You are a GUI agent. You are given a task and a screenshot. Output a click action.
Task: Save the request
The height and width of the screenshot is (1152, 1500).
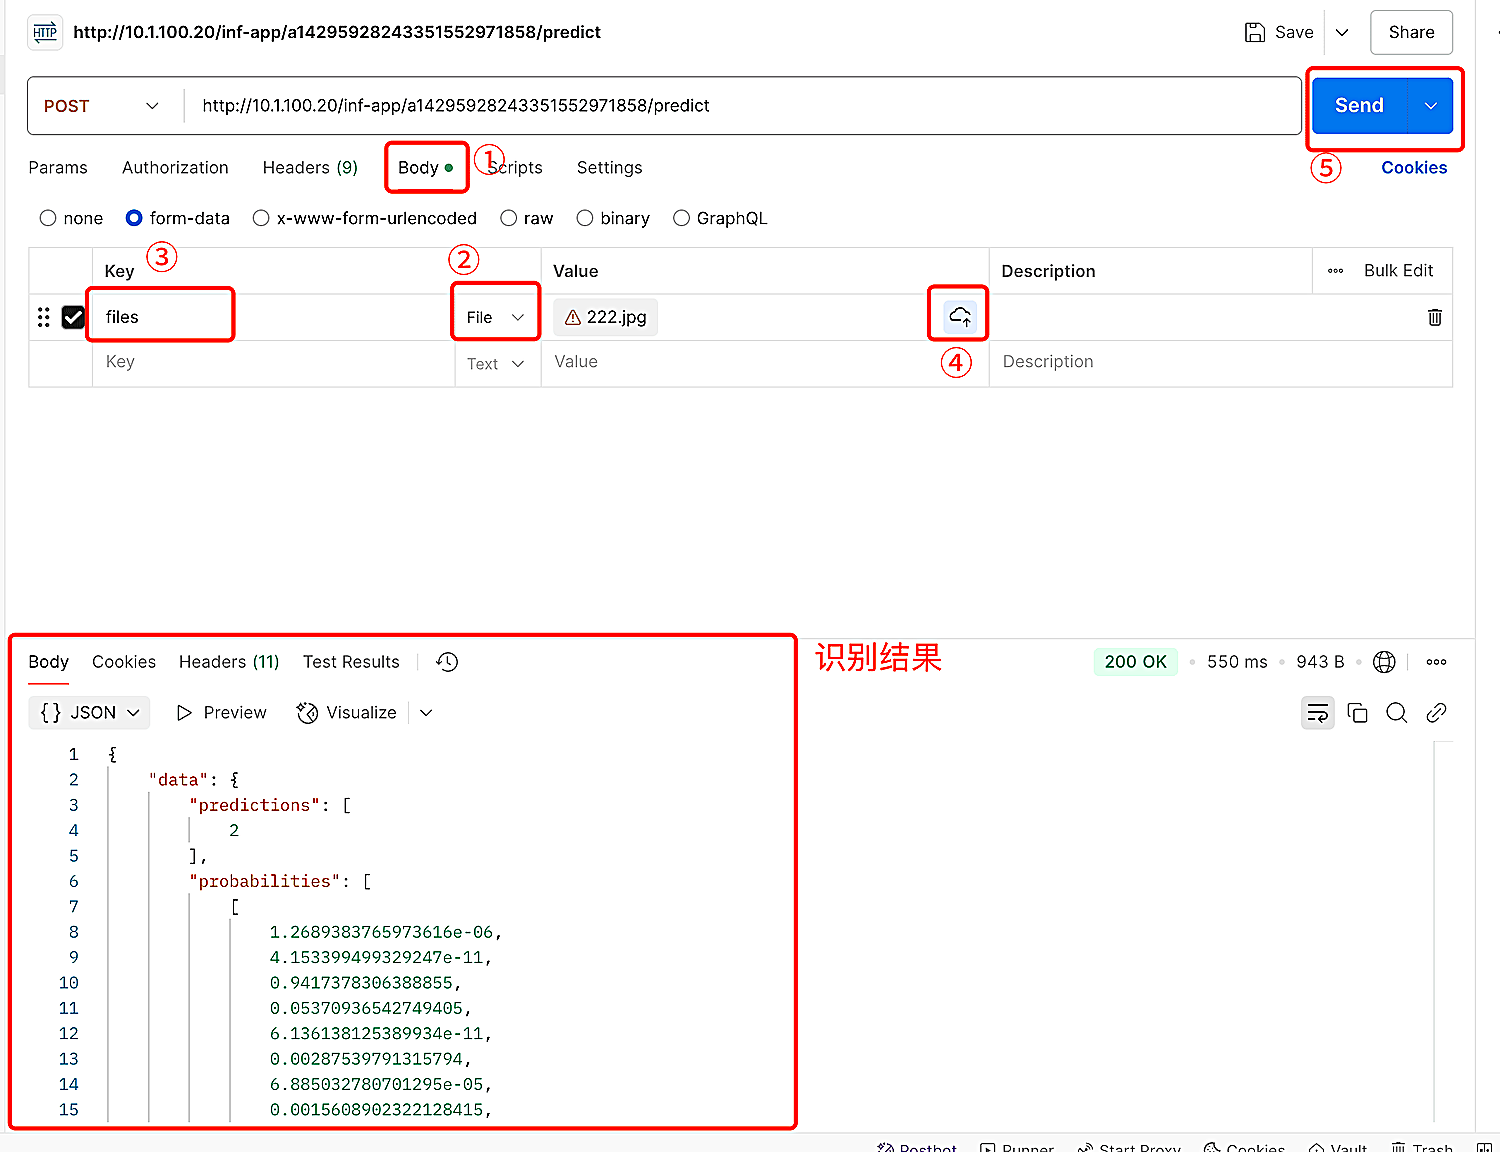click(x=1279, y=32)
